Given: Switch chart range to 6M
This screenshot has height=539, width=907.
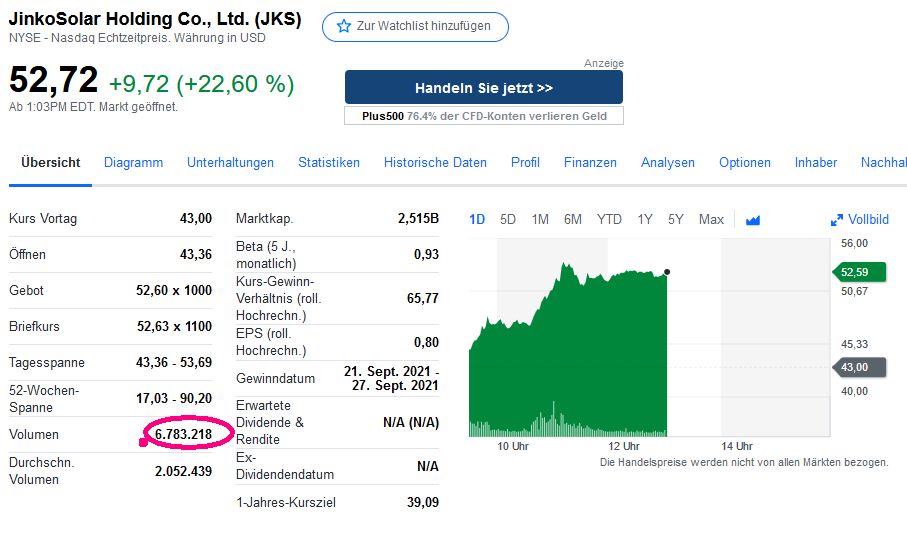Looking at the screenshot, I should pyautogui.click(x=572, y=219).
